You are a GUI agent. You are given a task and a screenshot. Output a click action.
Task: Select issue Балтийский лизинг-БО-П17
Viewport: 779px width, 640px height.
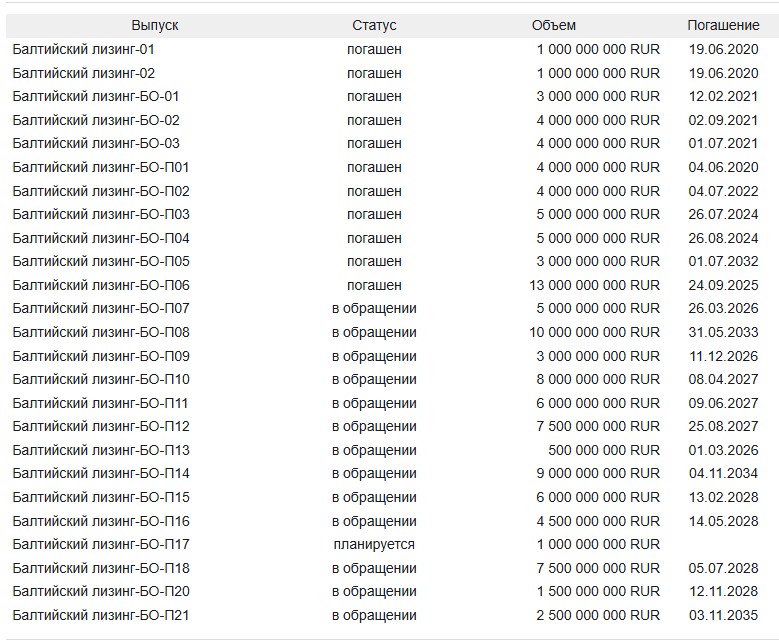tap(101, 544)
